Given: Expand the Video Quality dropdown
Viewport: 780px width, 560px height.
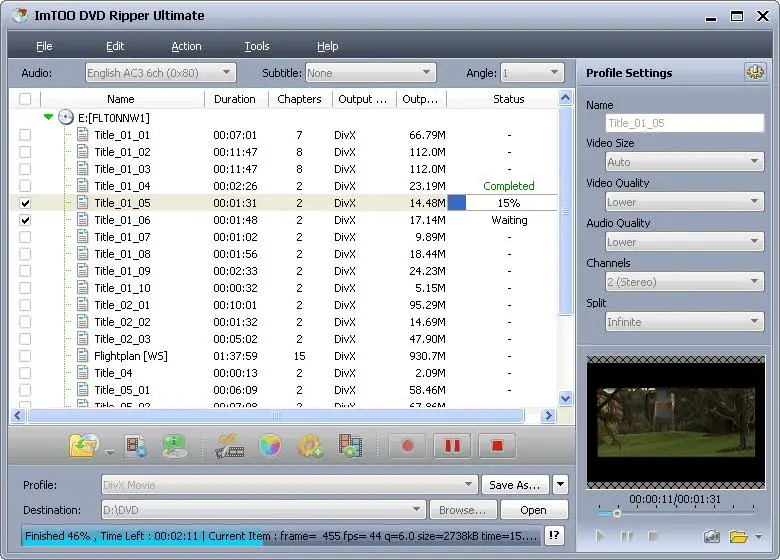Looking at the screenshot, I should coord(684,202).
